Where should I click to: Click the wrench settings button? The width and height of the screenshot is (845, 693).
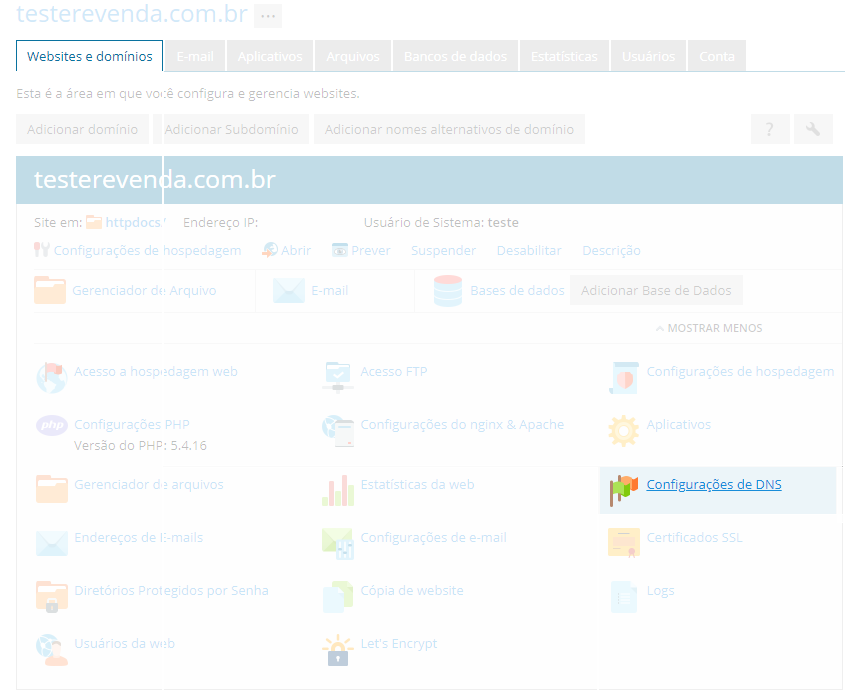click(813, 129)
